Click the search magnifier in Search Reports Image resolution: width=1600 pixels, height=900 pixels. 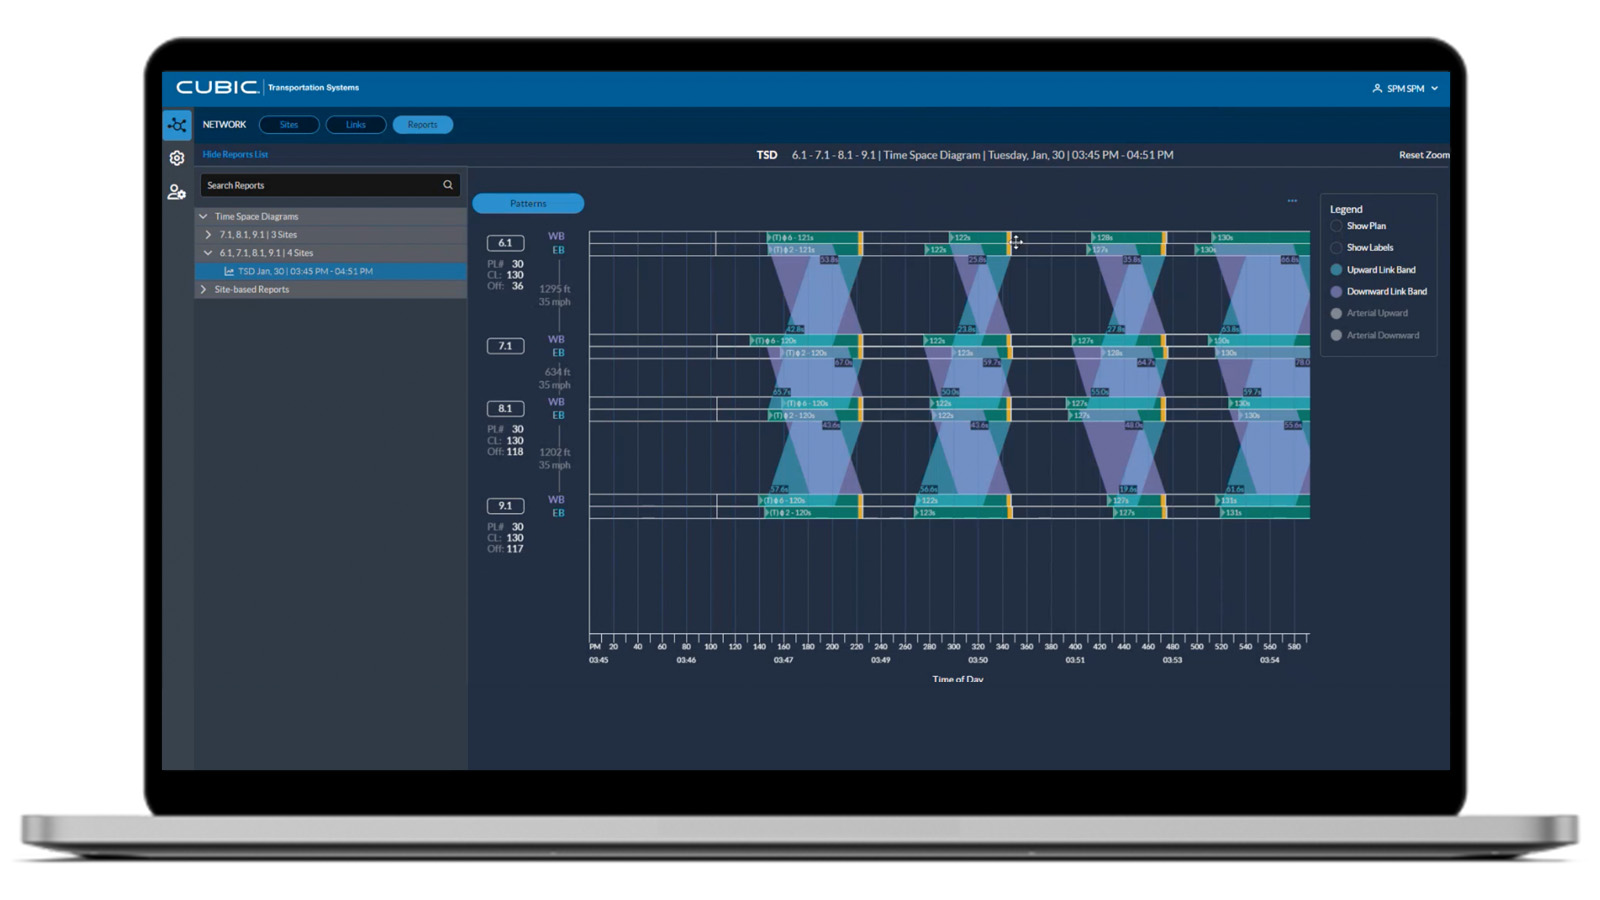coord(447,185)
